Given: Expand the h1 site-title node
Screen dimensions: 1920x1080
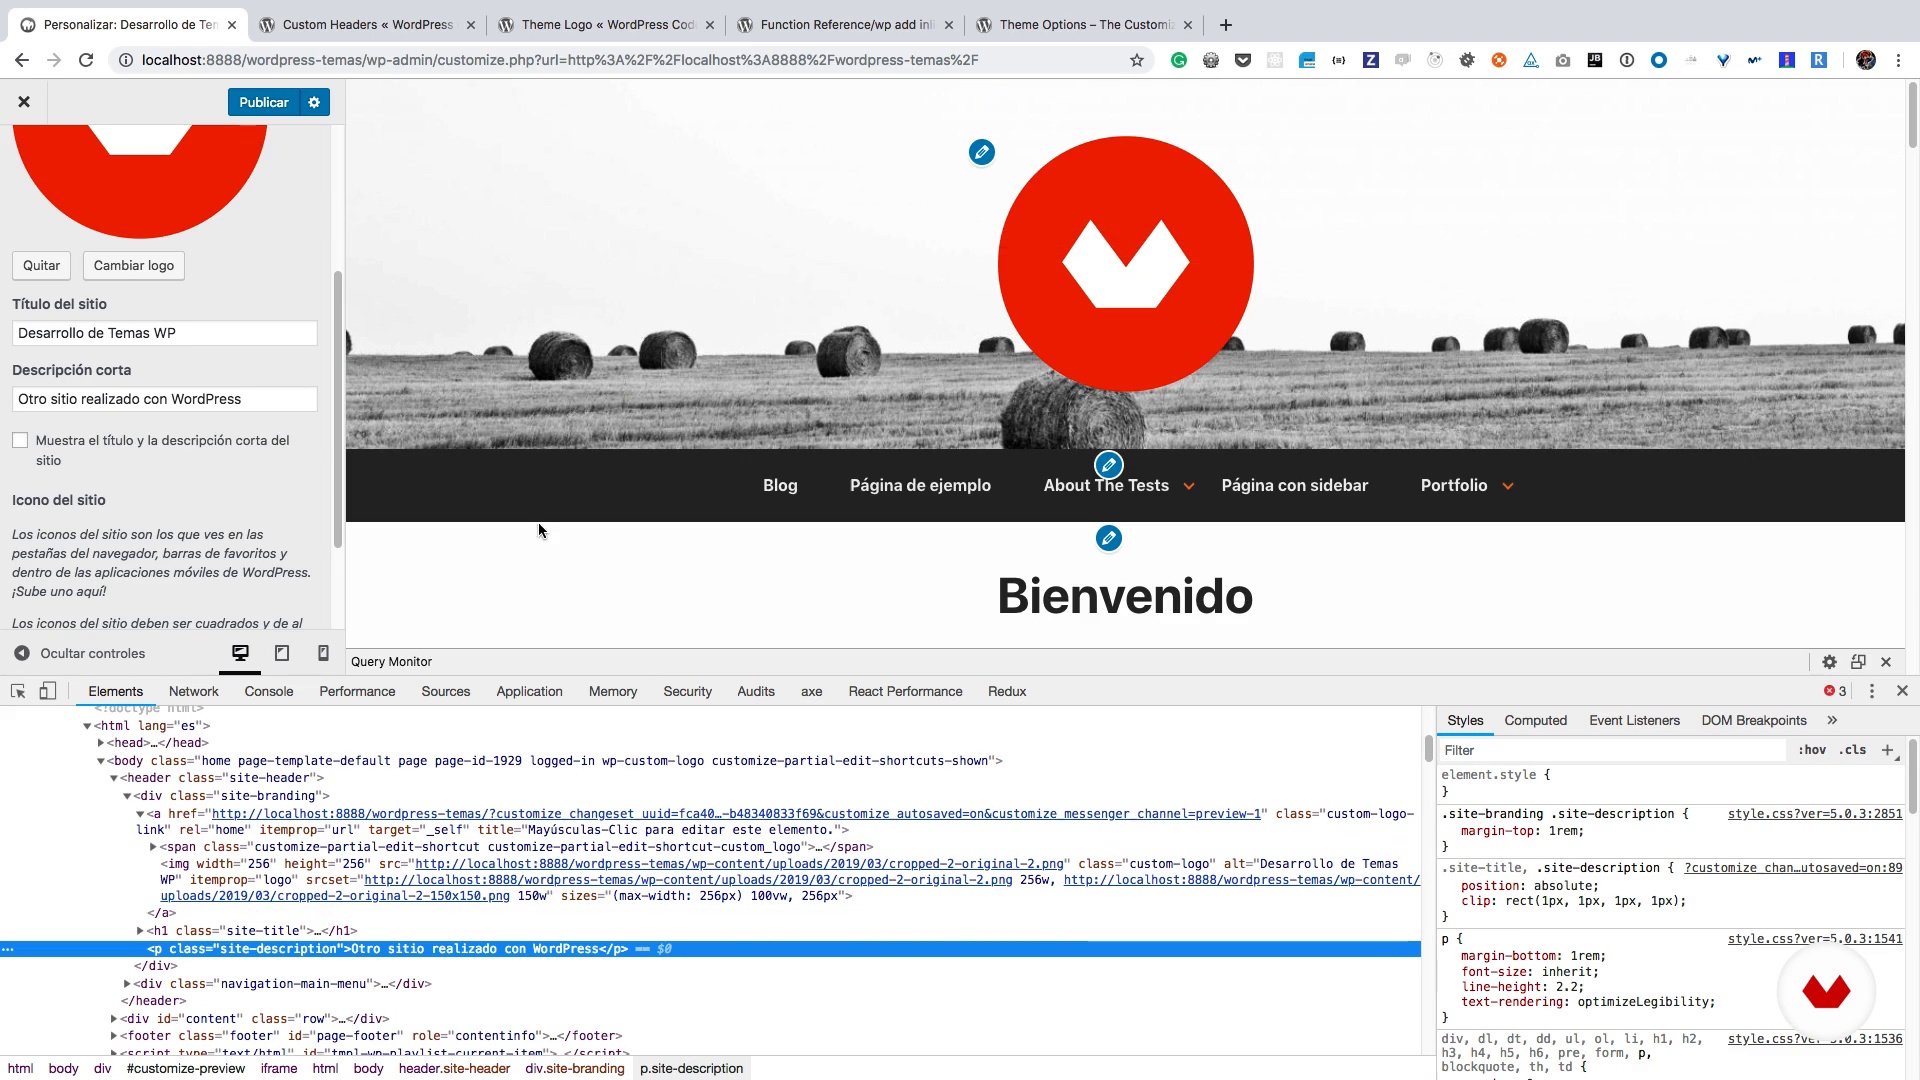Looking at the screenshot, I should pyautogui.click(x=140, y=931).
